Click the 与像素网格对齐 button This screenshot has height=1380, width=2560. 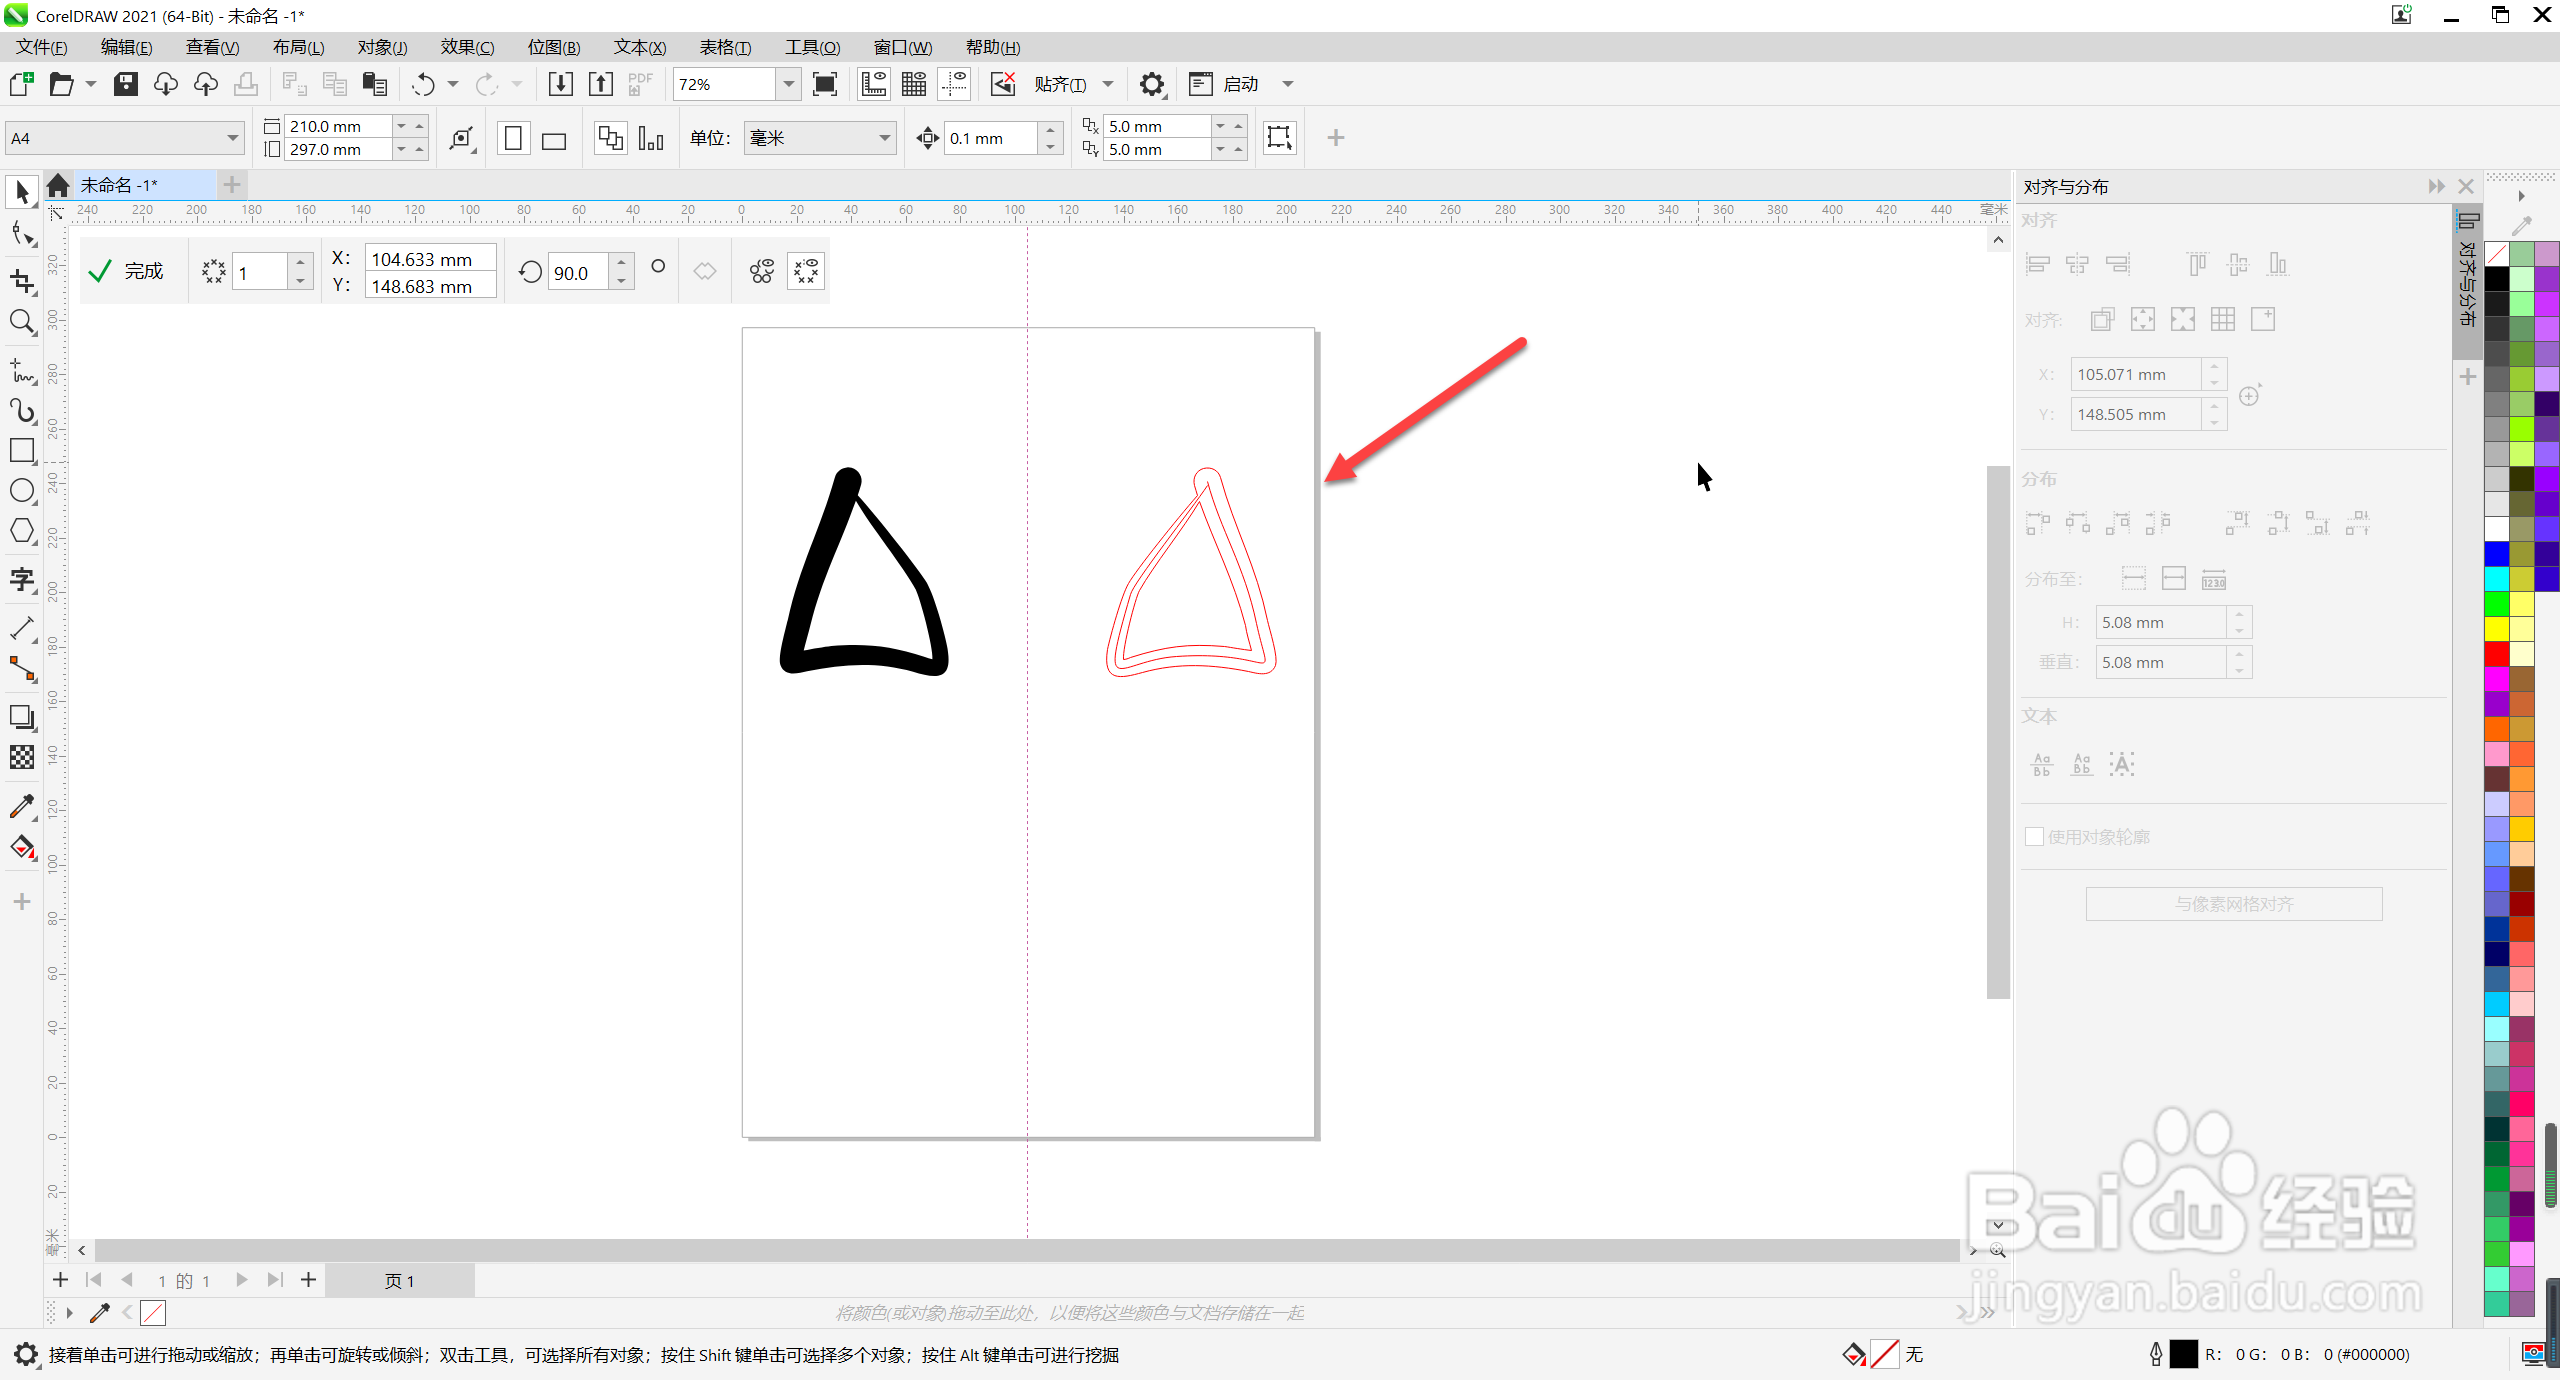tap(2234, 904)
